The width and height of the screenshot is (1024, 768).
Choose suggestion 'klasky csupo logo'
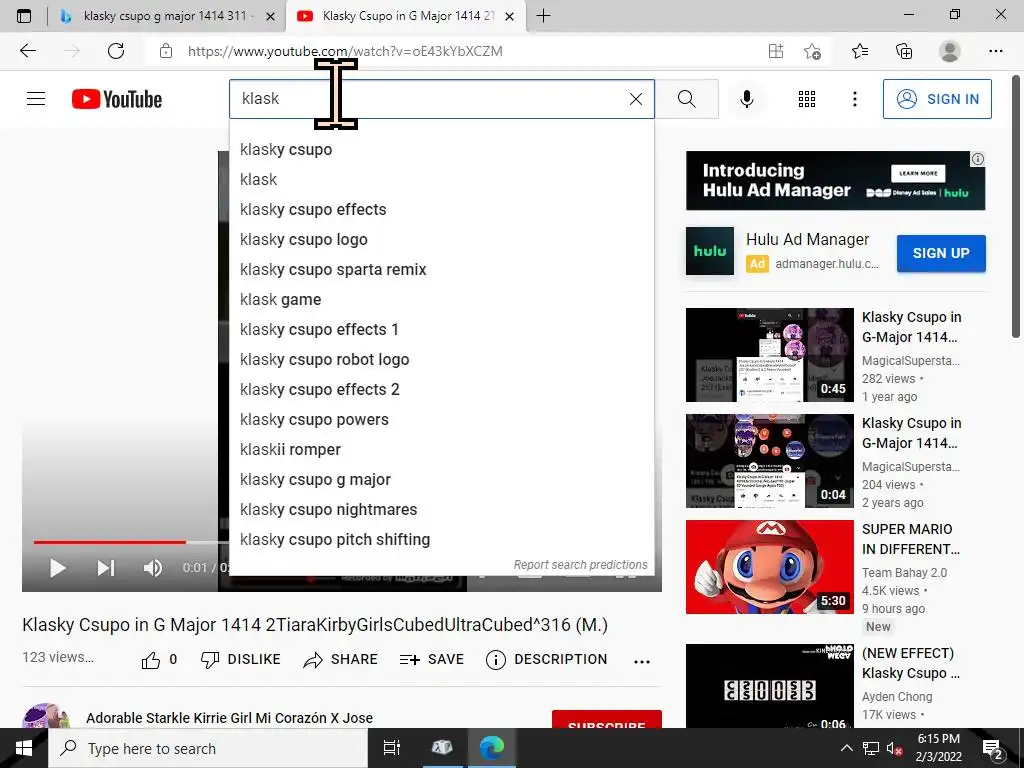441,240
